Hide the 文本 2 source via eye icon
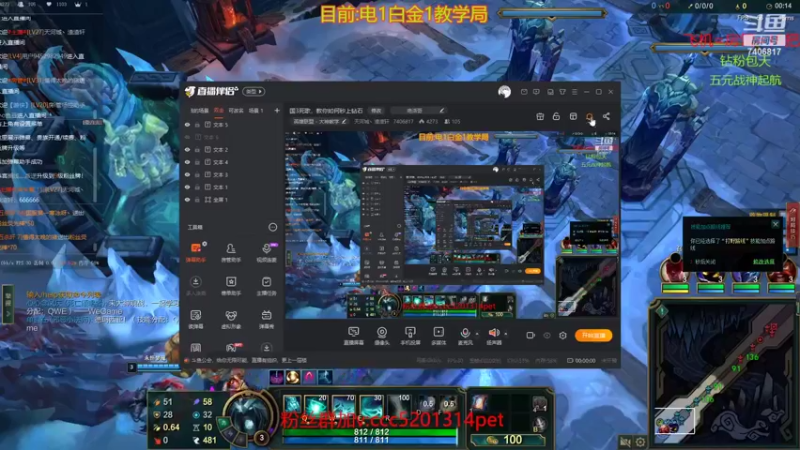Screen dimensions: 800x450 click(187, 149)
